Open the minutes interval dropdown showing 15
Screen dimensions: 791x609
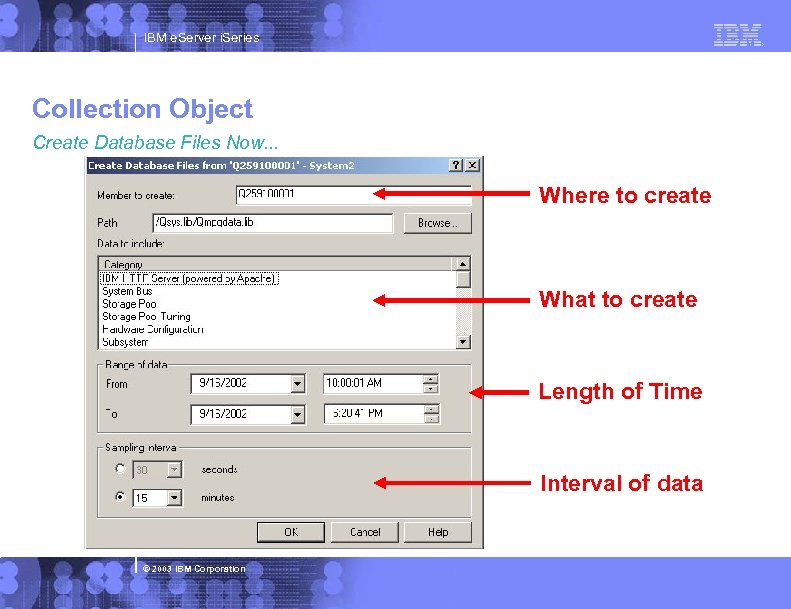click(x=174, y=498)
